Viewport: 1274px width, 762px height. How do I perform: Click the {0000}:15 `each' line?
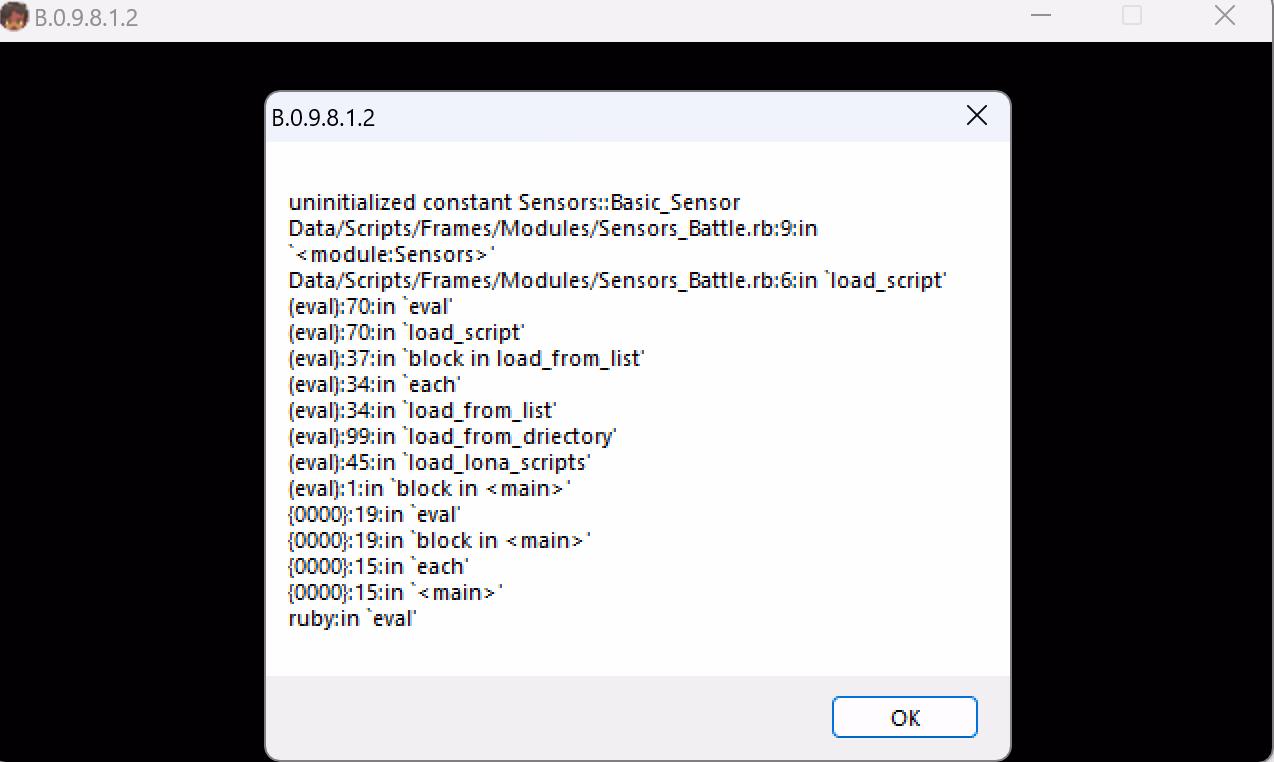pos(378,567)
